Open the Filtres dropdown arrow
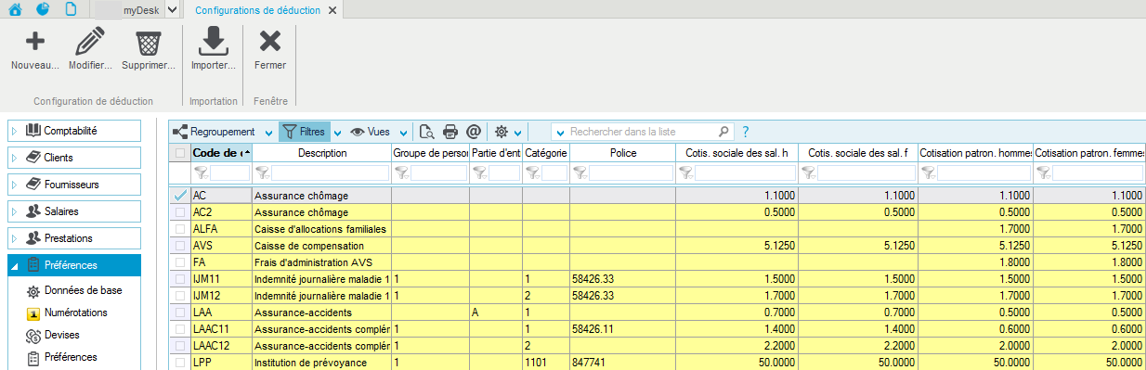 tap(338, 132)
